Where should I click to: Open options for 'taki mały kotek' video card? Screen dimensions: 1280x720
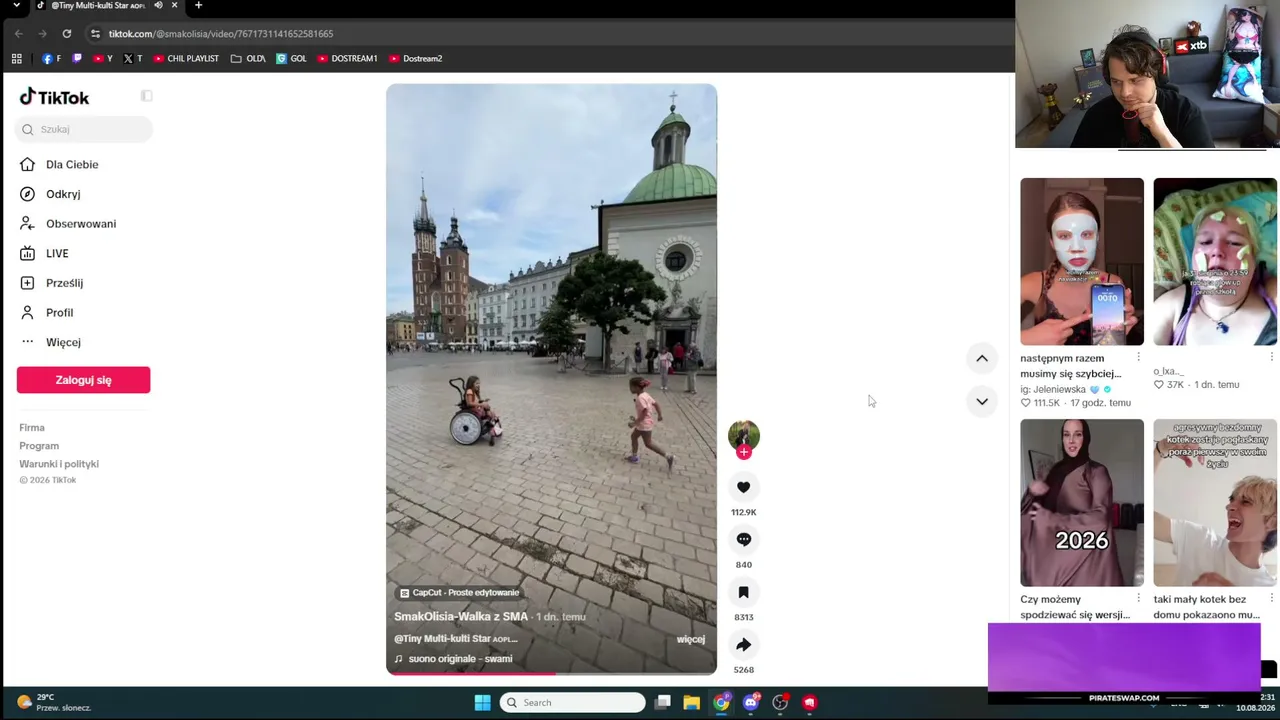click(1271, 598)
